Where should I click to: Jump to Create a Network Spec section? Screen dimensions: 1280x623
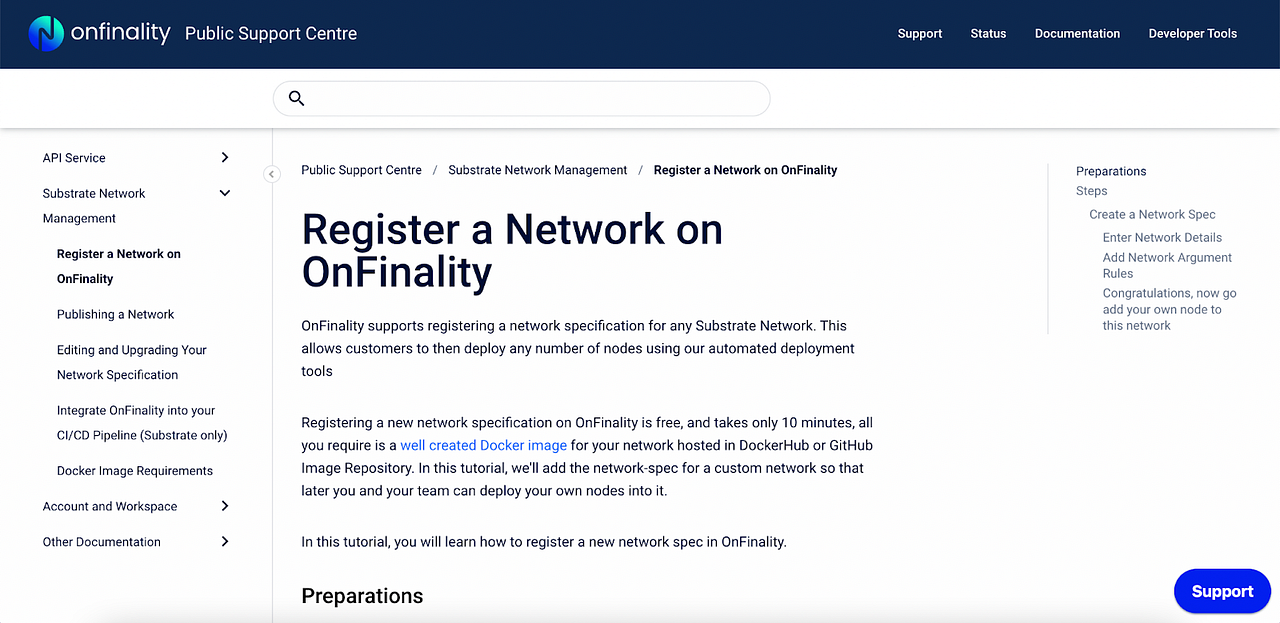(1152, 214)
